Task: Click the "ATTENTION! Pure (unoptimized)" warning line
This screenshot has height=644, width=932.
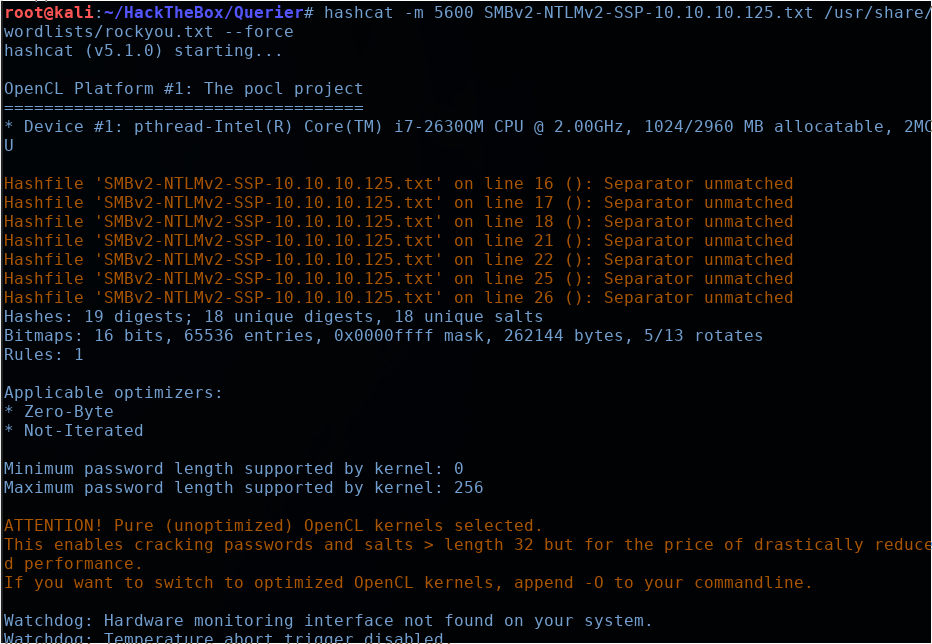Action: [x=273, y=526]
